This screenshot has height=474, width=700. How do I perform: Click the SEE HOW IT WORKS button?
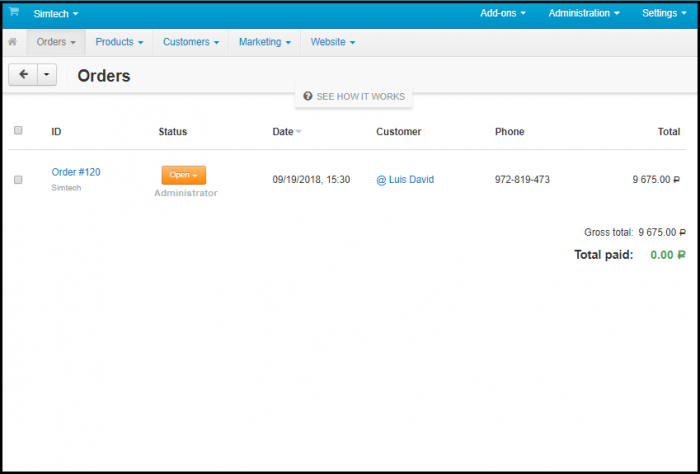point(354,96)
